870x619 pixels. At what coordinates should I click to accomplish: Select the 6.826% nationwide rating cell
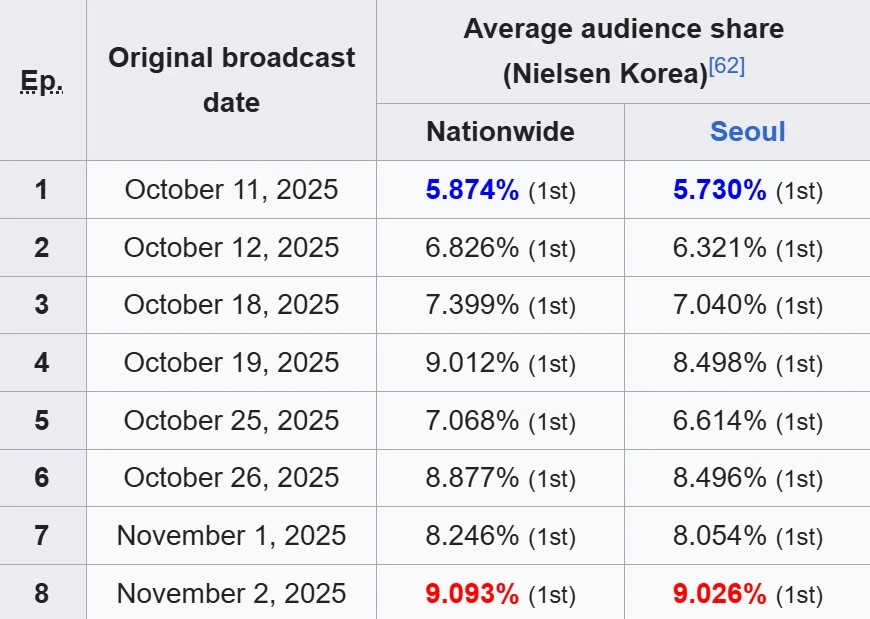[472, 248]
